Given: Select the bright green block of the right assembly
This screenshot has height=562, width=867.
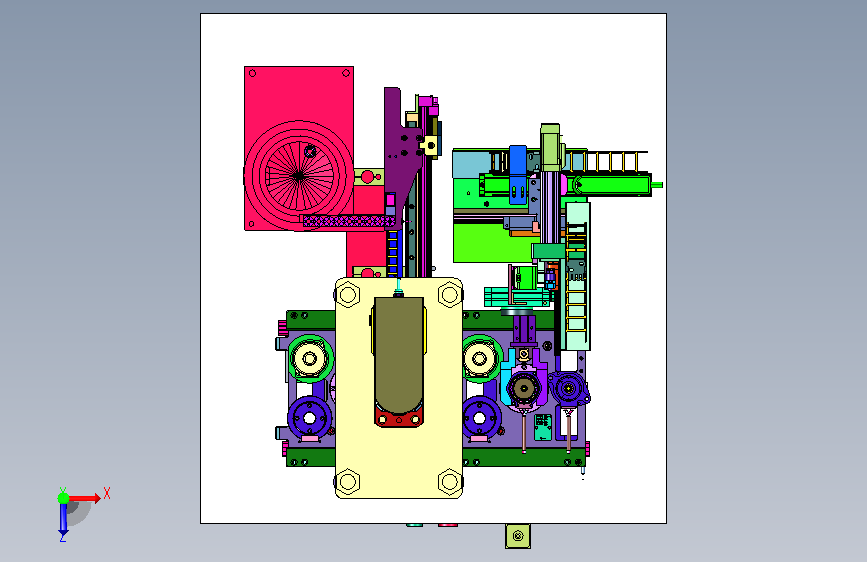Looking at the screenshot, I should tap(492, 242).
